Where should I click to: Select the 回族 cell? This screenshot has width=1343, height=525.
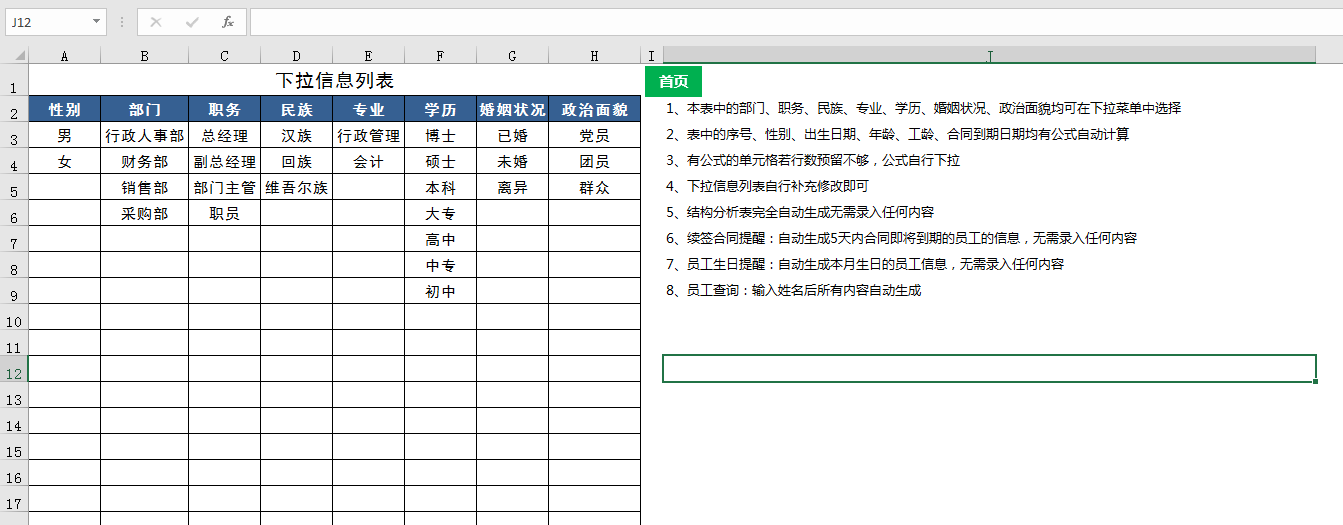coord(297,161)
